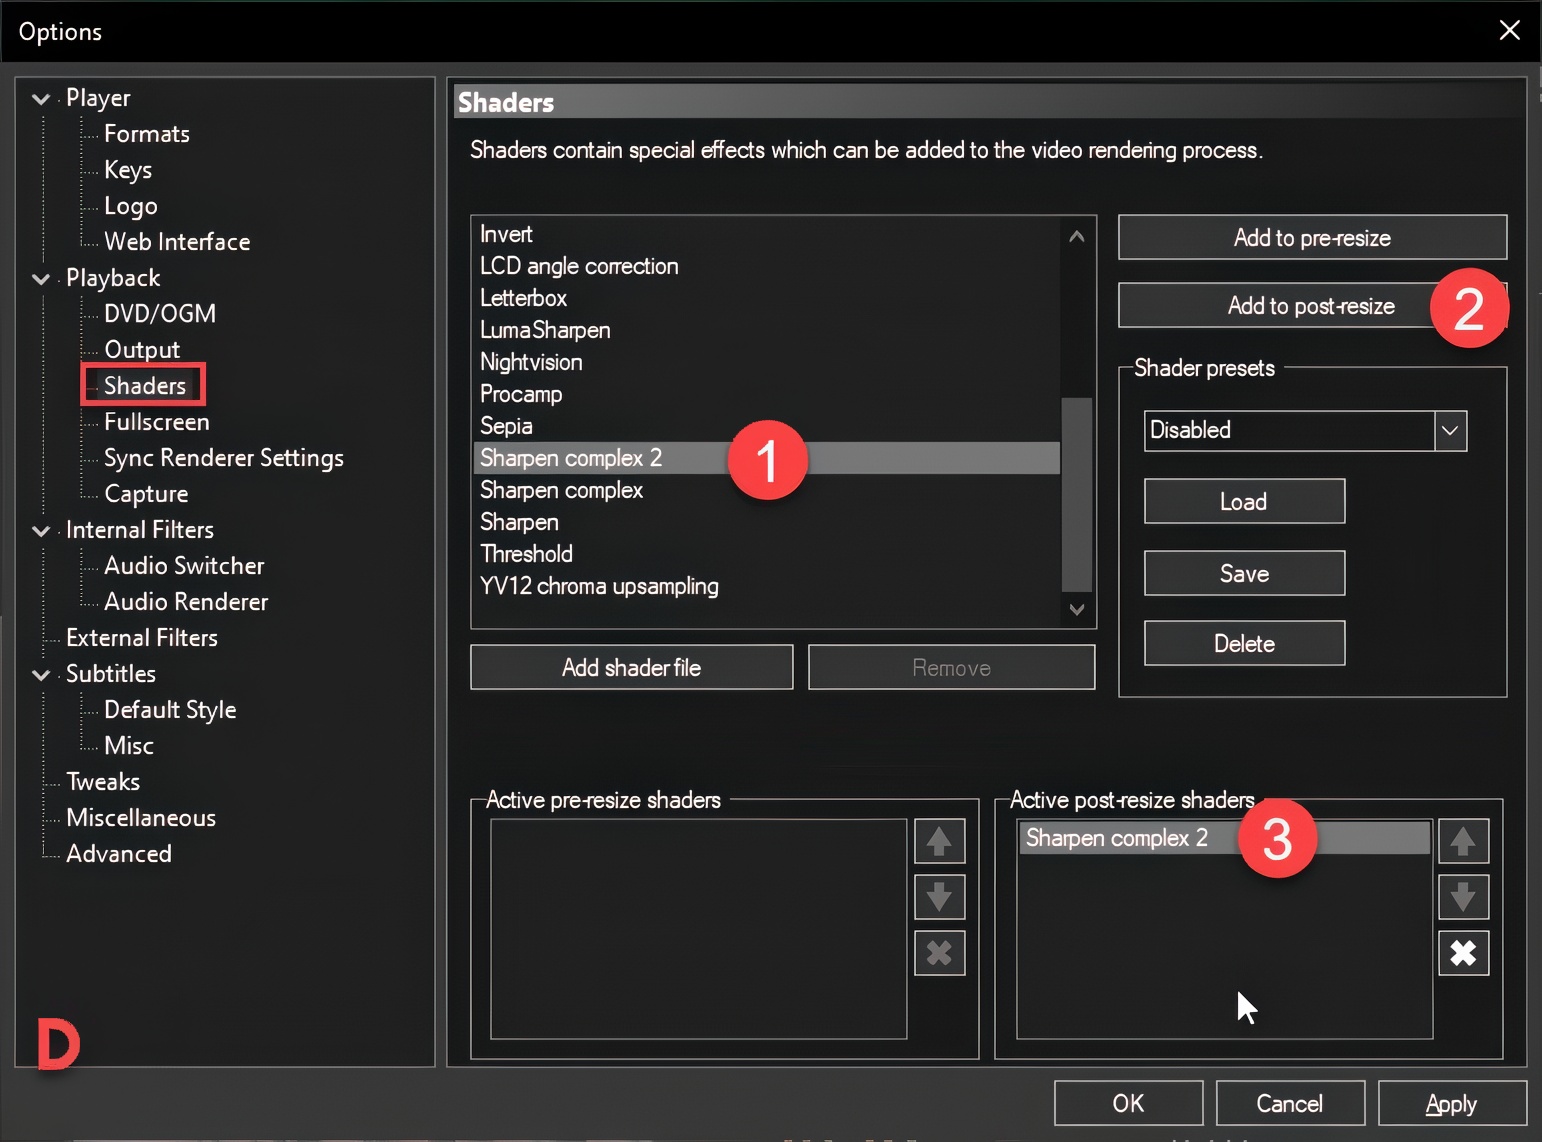
Task: Open the Shader presets dropdown
Action: pos(1450,431)
